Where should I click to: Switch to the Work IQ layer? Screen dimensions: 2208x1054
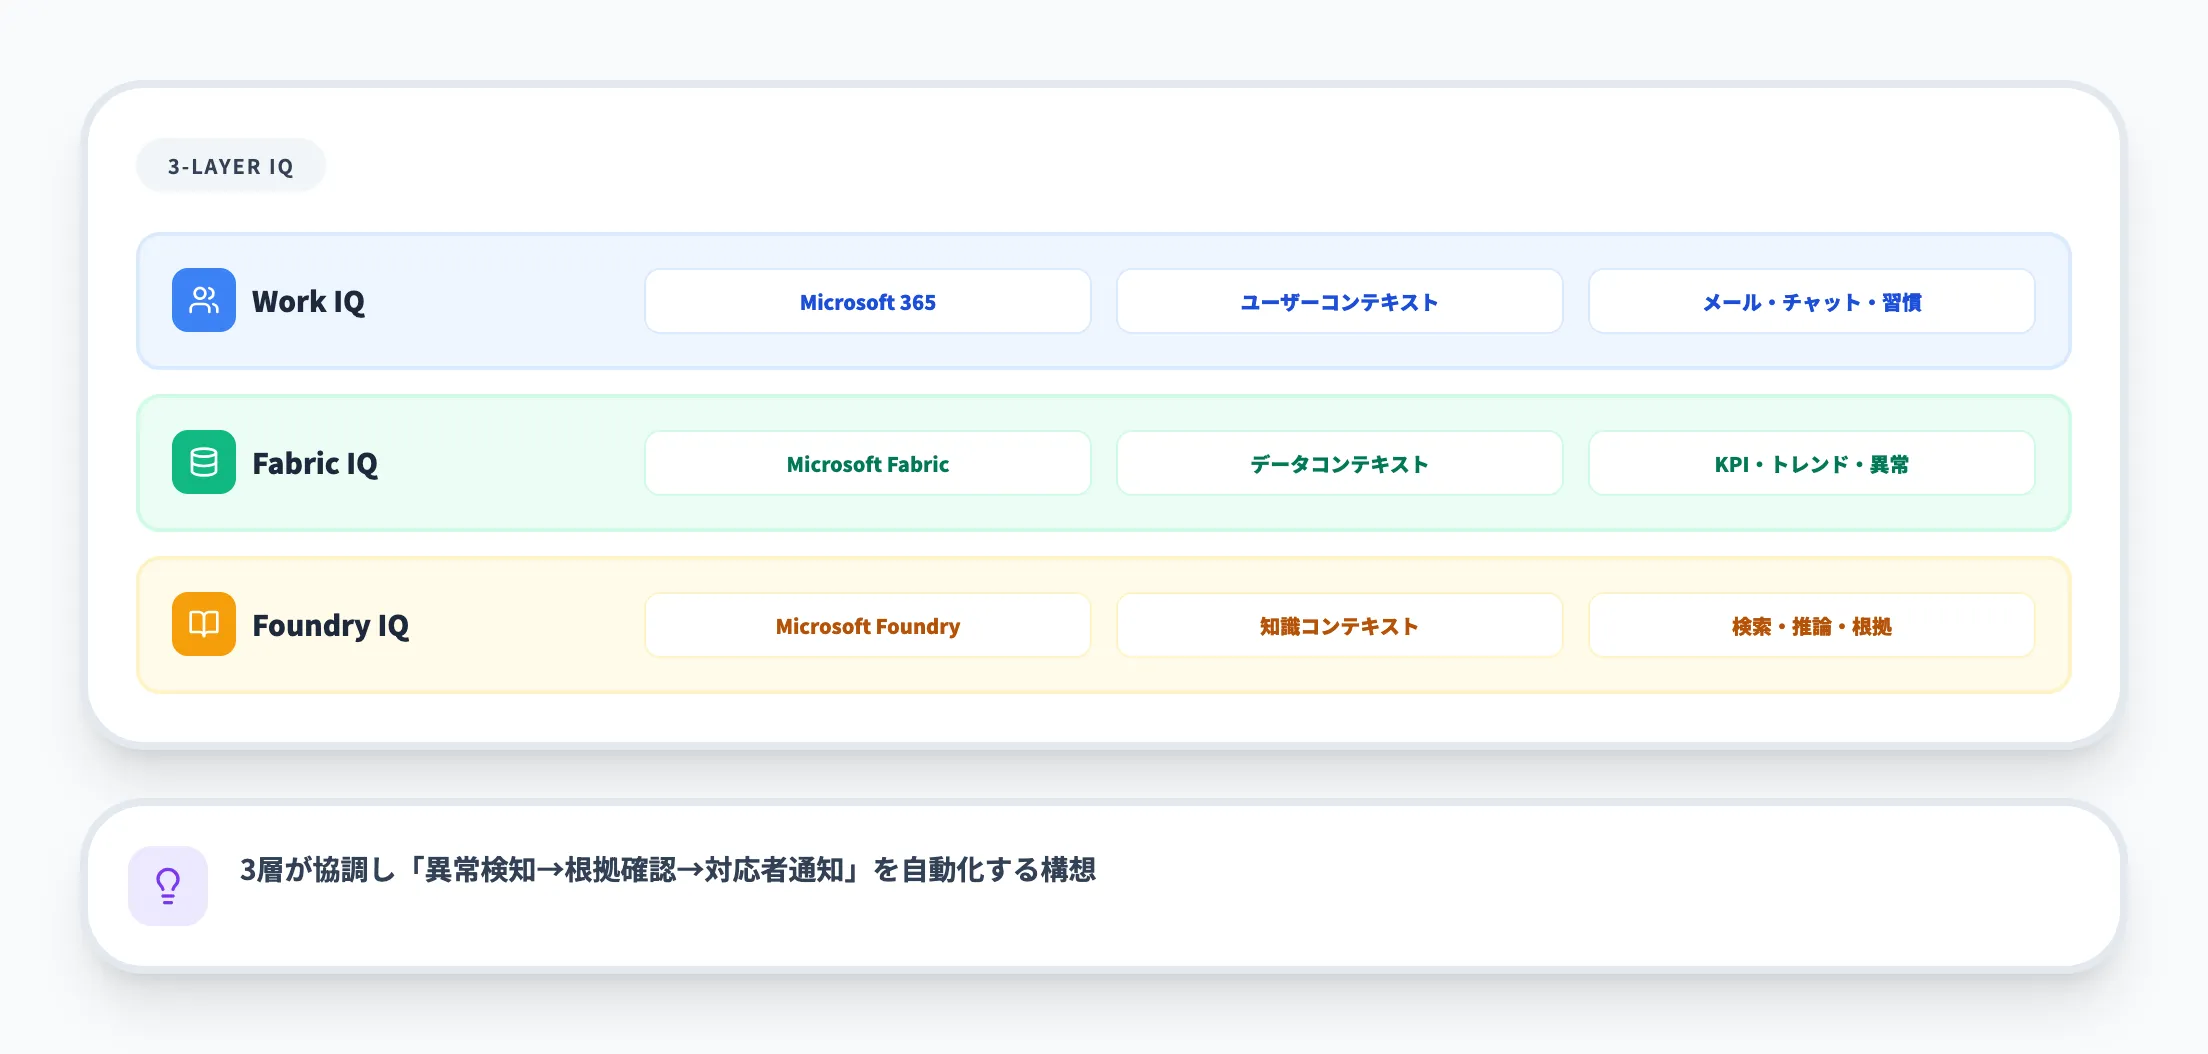[x=307, y=301]
